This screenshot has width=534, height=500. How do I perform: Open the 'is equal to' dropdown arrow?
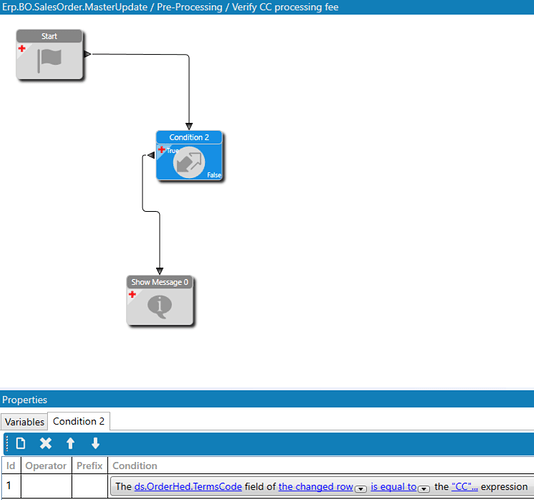[x=424, y=489]
